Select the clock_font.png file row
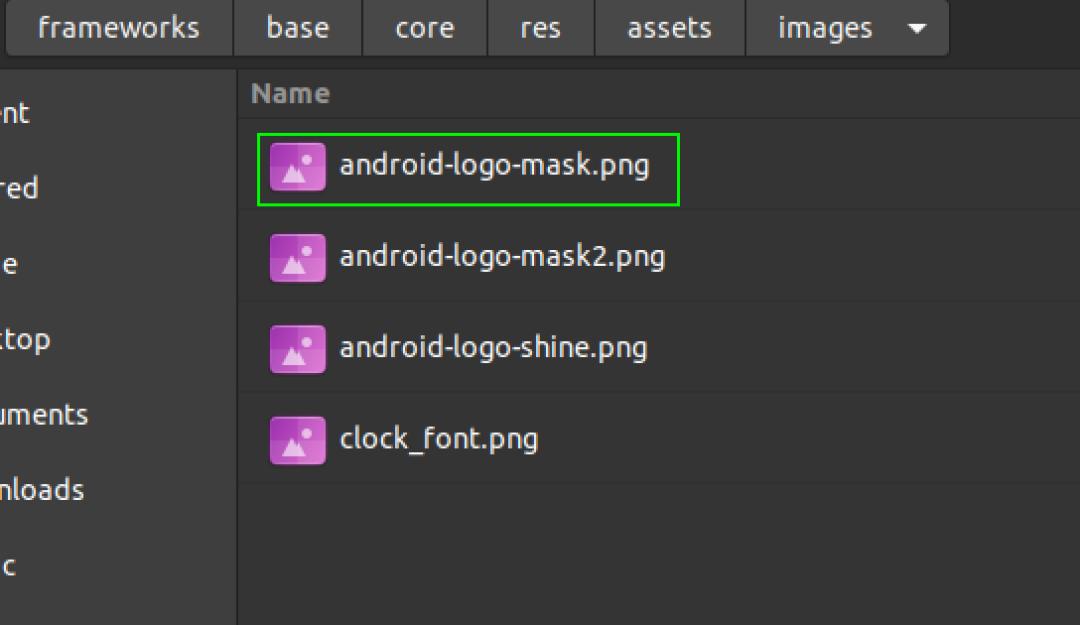 click(x=439, y=438)
